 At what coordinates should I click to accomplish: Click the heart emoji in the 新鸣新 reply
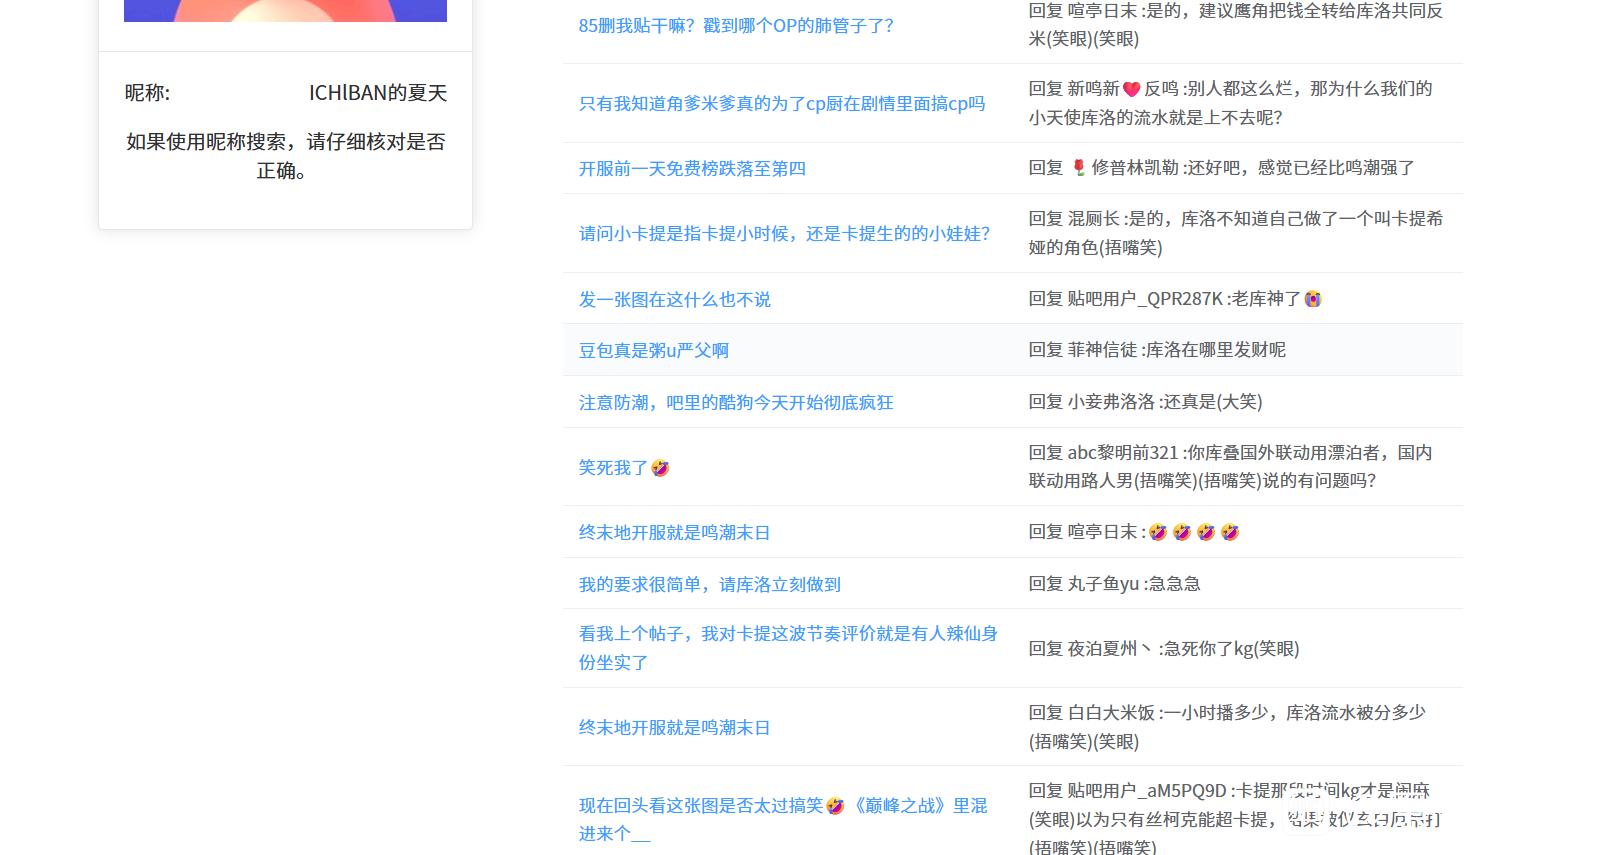pos(1131,90)
